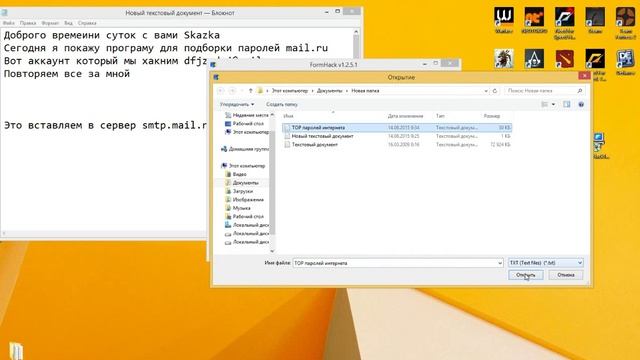
Task: Click the Музыка folder icon in navigation pane
Action: tap(228, 208)
